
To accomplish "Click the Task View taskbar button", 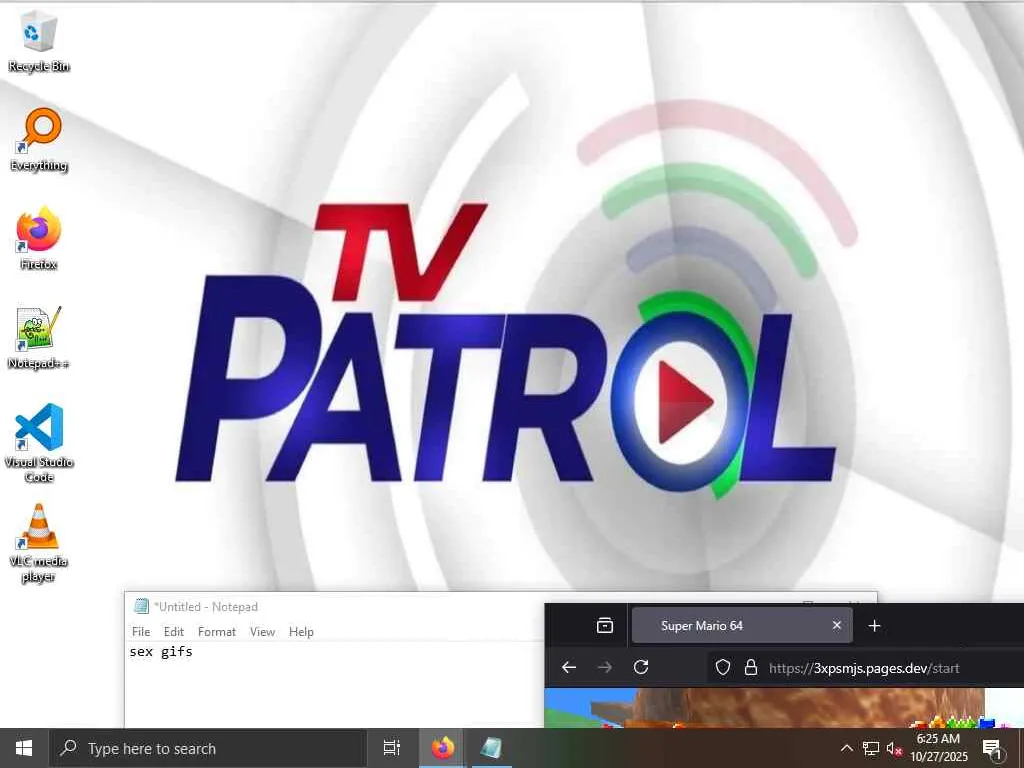I will click(x=391, y=748).
